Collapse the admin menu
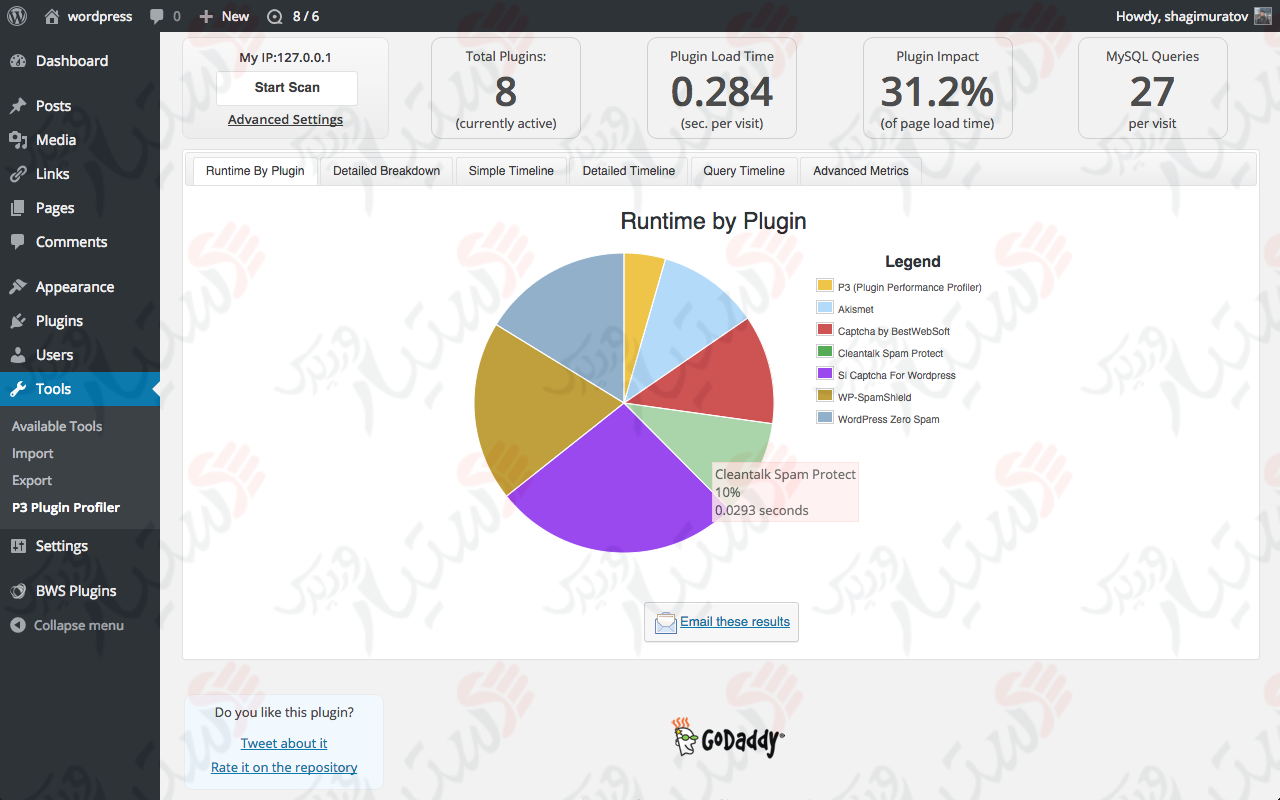Image resolution: width=1280 pixels, height=800 pixels. [66, 625]
